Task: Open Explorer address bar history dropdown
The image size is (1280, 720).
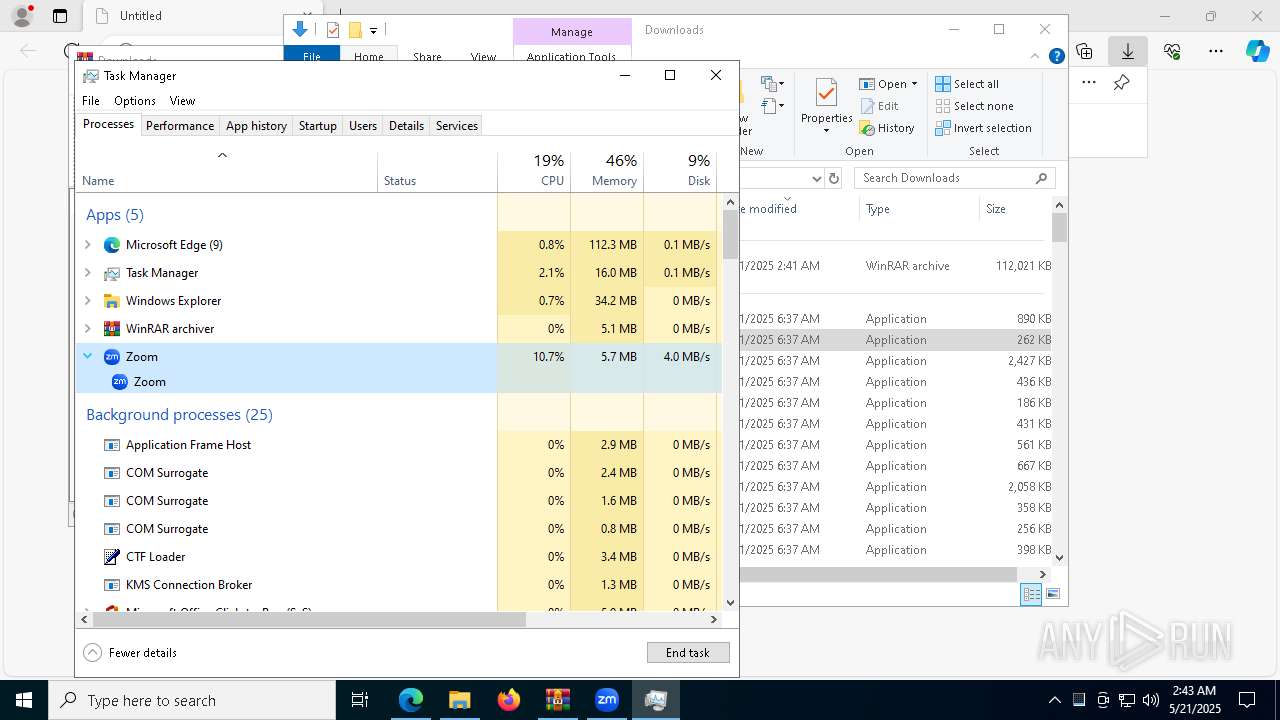Action: 817,178
